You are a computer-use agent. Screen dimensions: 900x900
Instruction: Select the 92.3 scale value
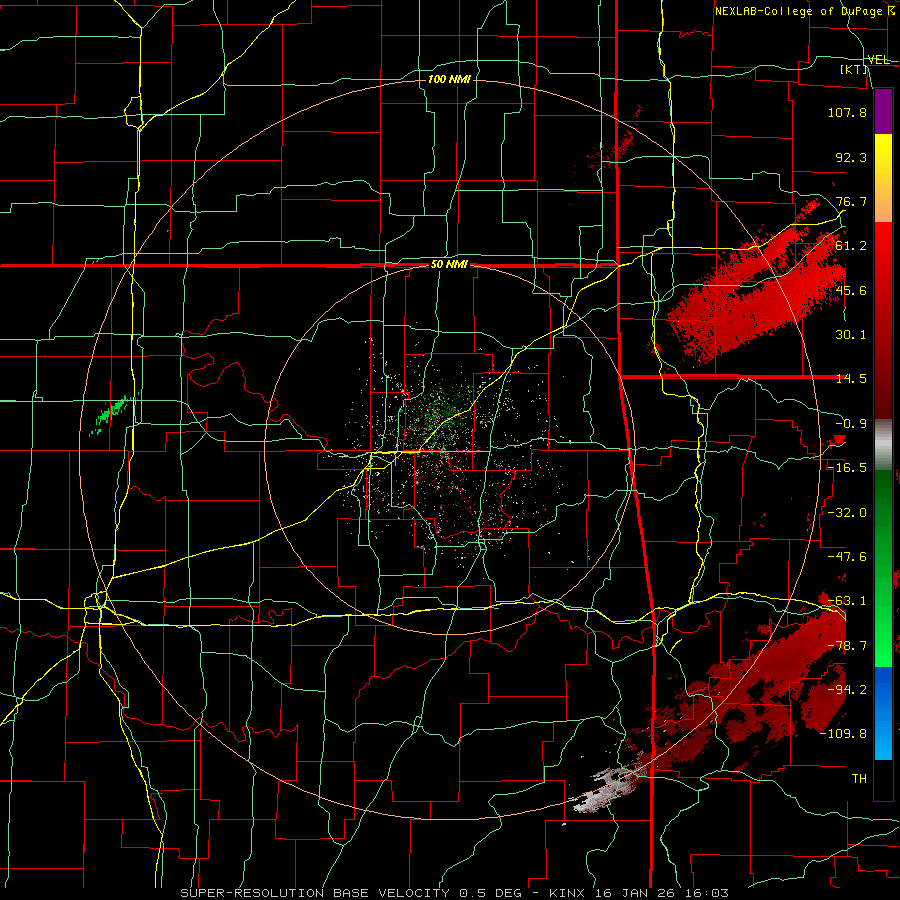851,157
